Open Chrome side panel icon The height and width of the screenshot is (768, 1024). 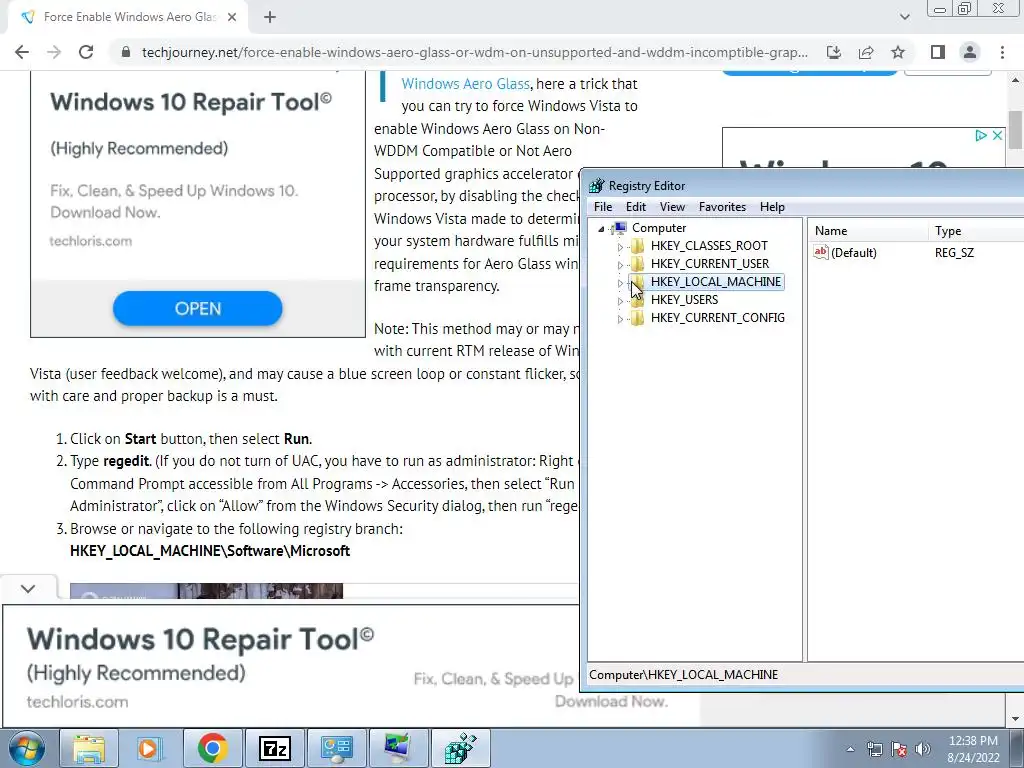click(x=938, y=52)
